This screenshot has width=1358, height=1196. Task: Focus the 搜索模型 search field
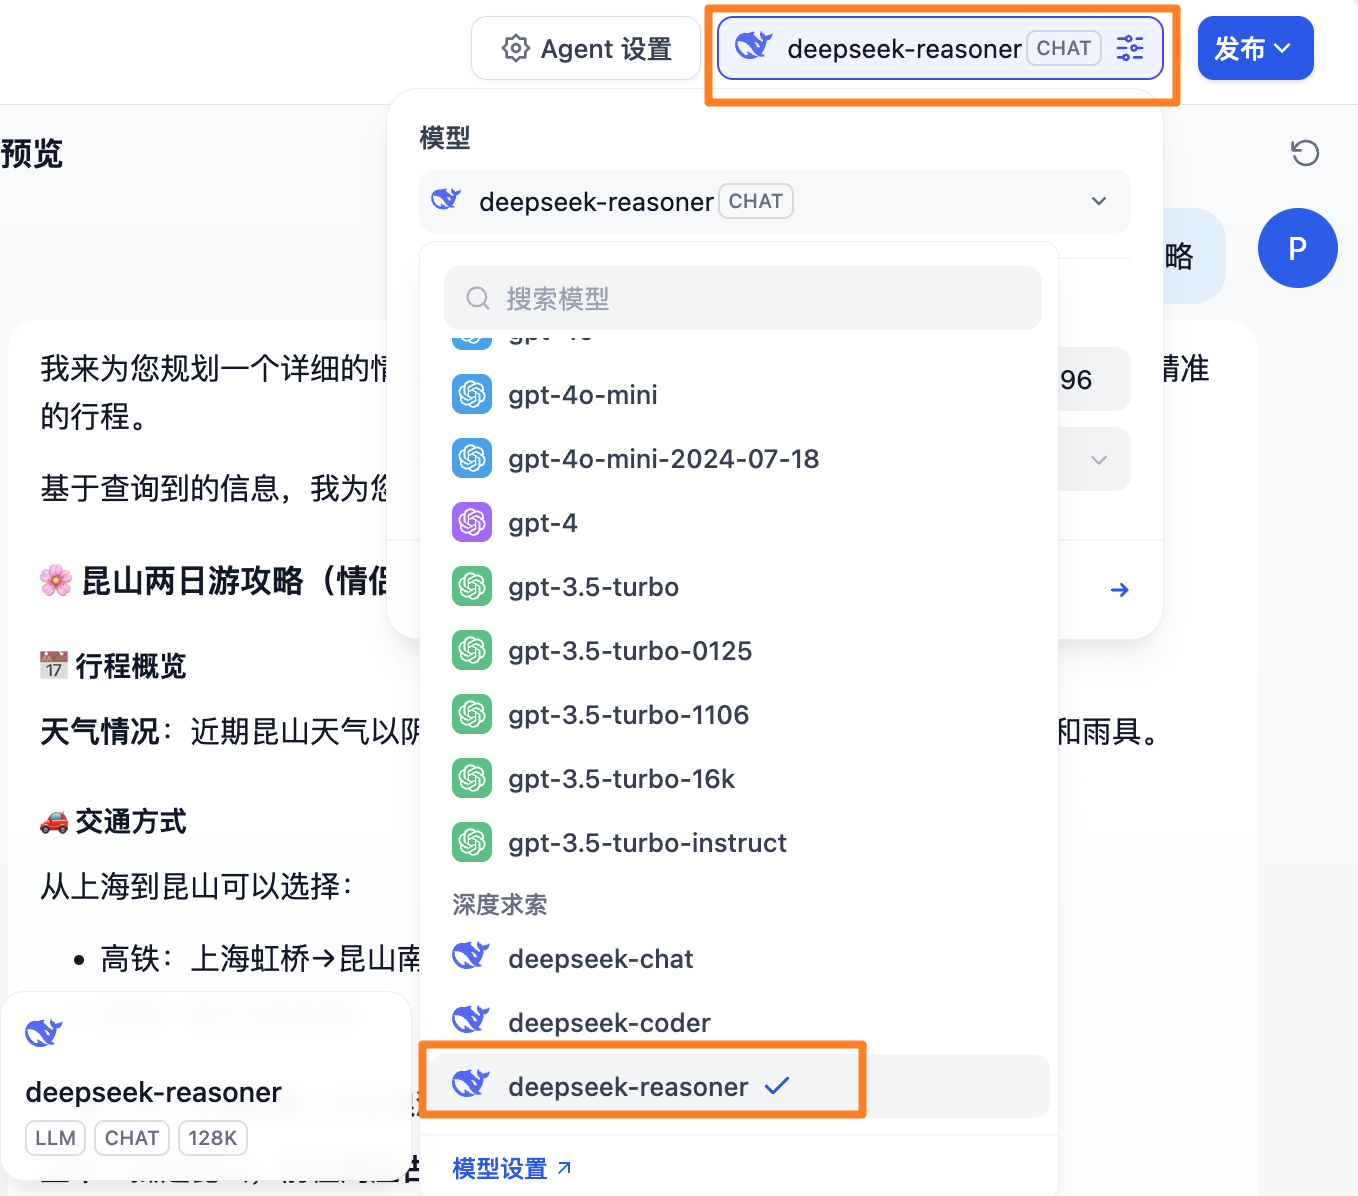[x=743, y=298]
